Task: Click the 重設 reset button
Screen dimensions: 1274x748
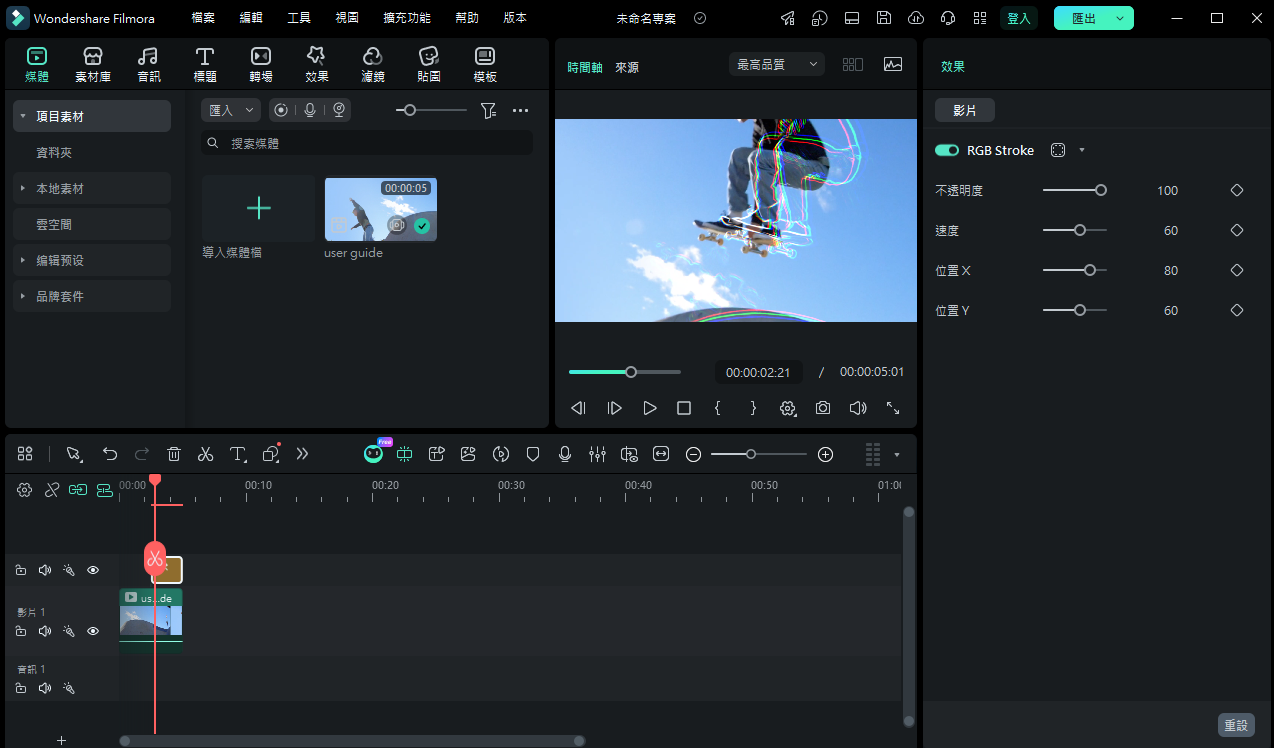Action: [1236, 725]
